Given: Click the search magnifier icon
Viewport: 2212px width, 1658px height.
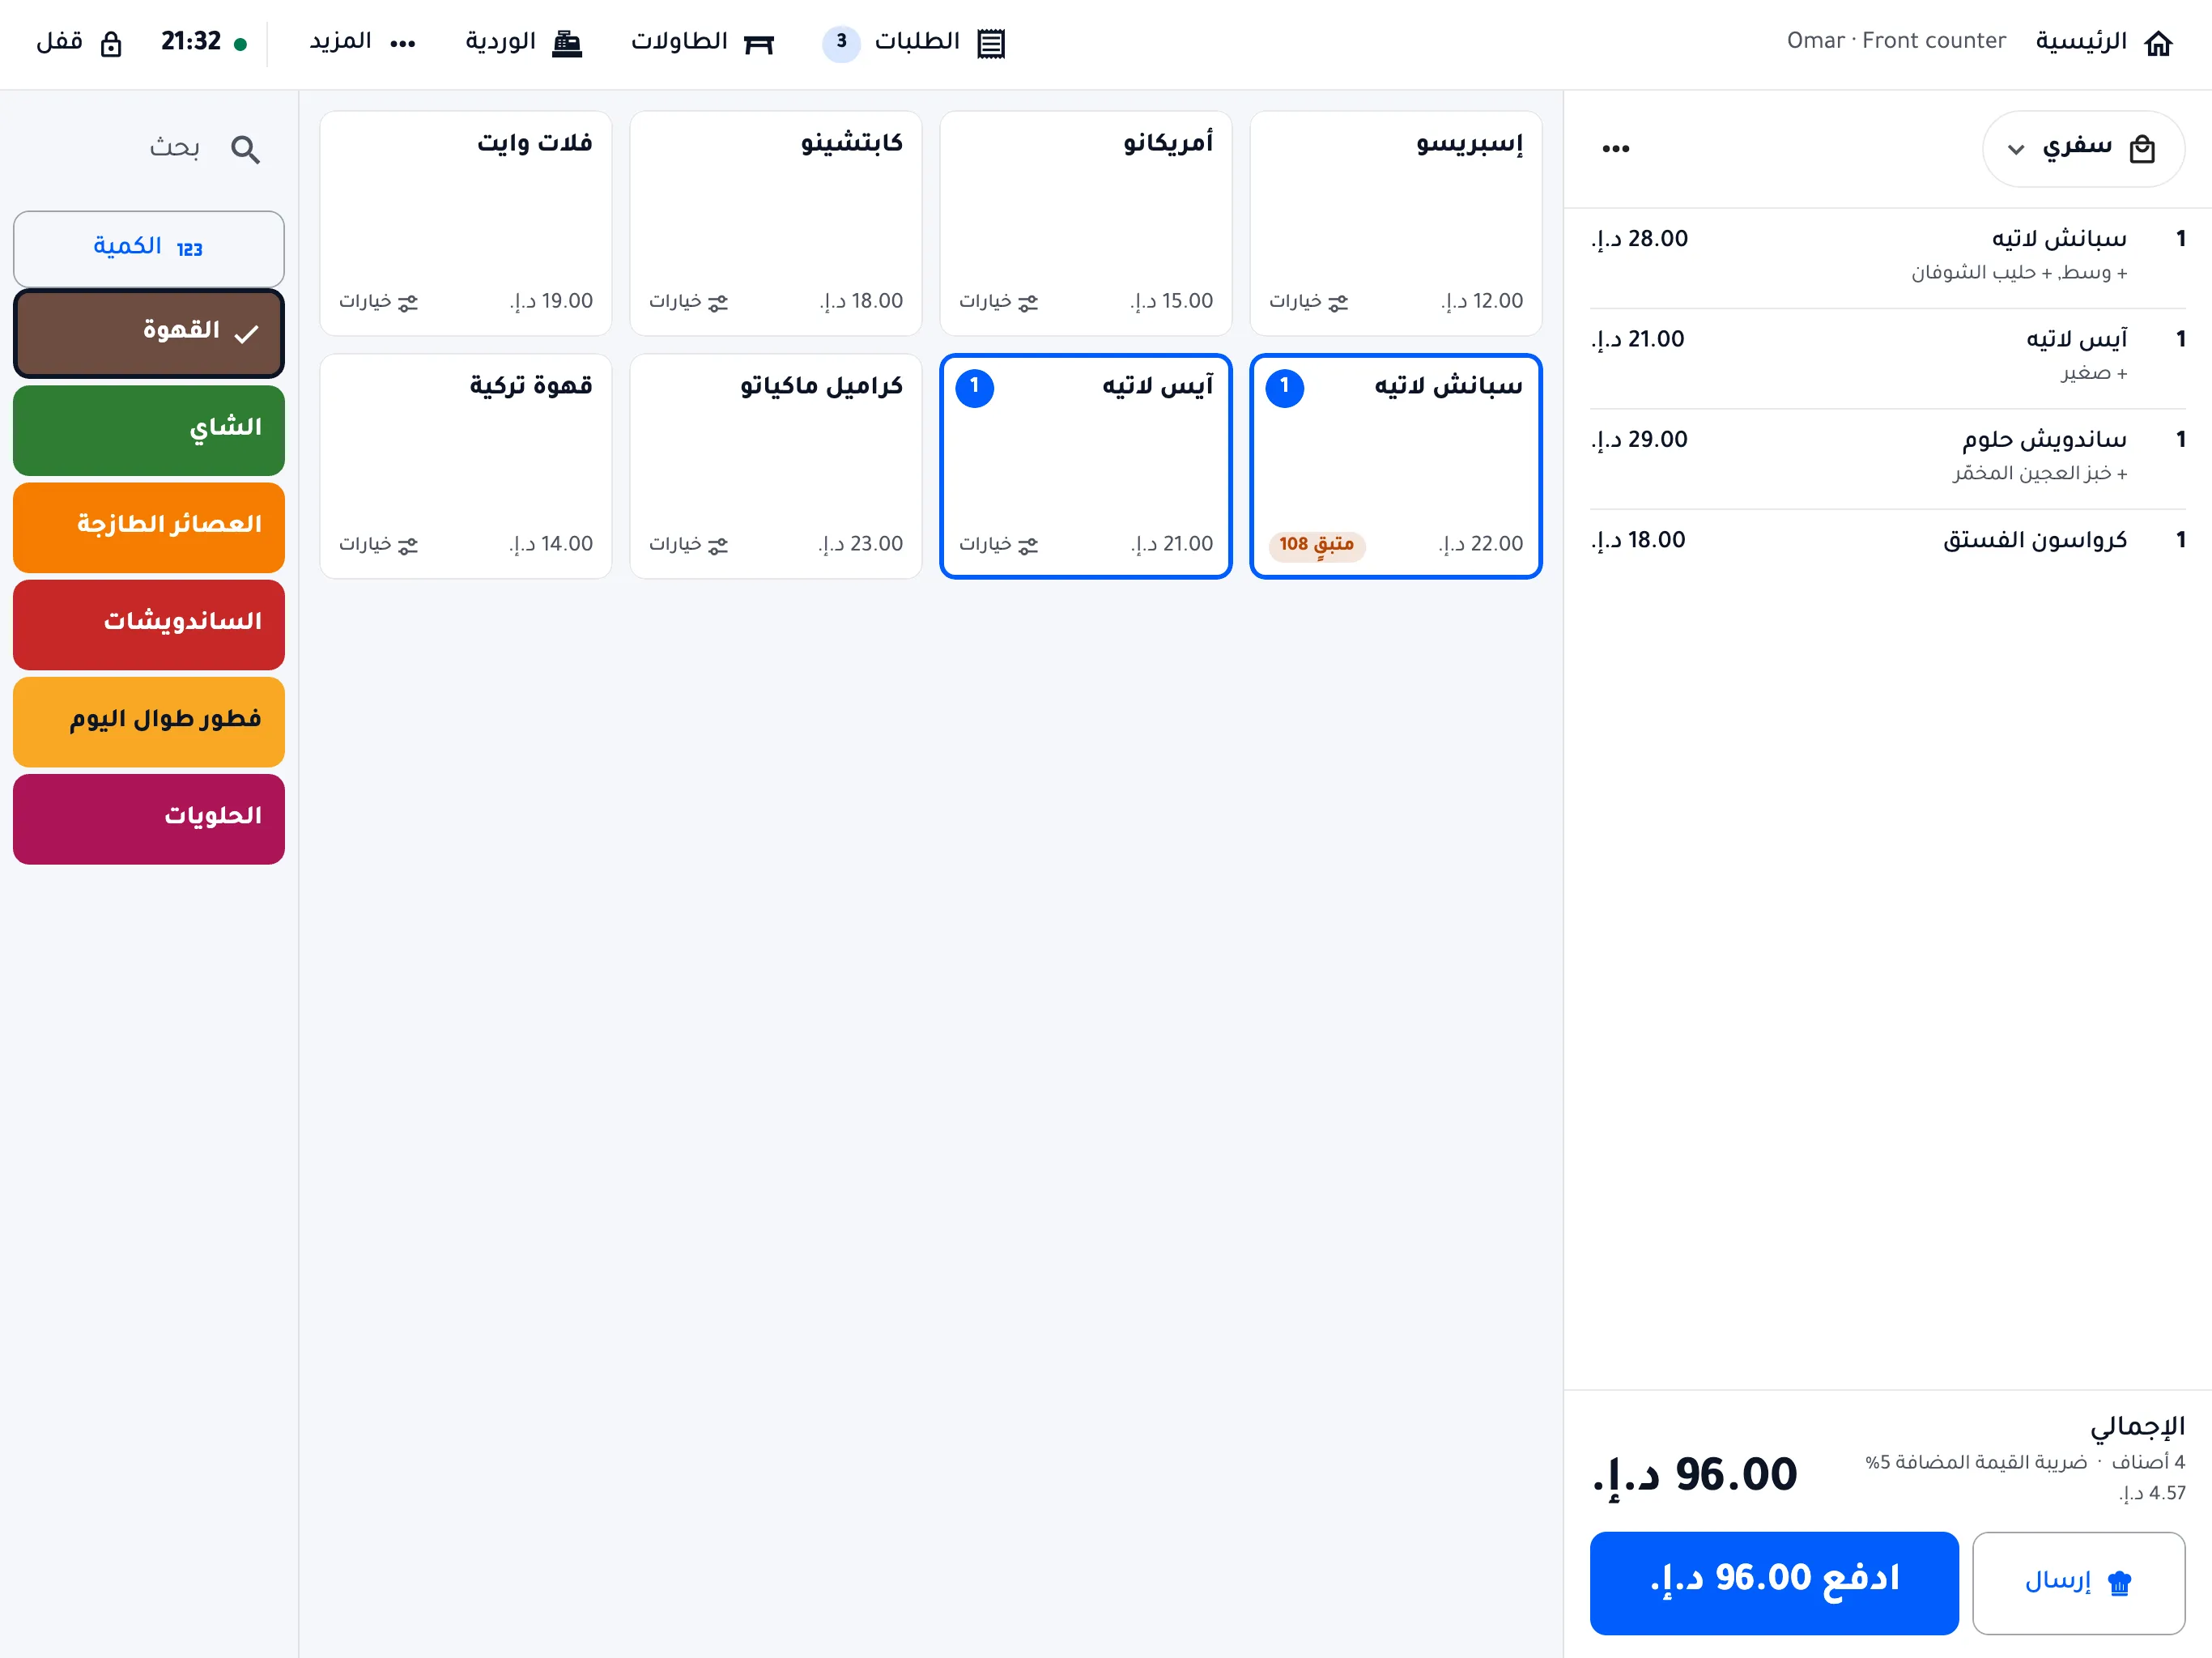Looking at the screenshot, I should (x=245, y=149).
